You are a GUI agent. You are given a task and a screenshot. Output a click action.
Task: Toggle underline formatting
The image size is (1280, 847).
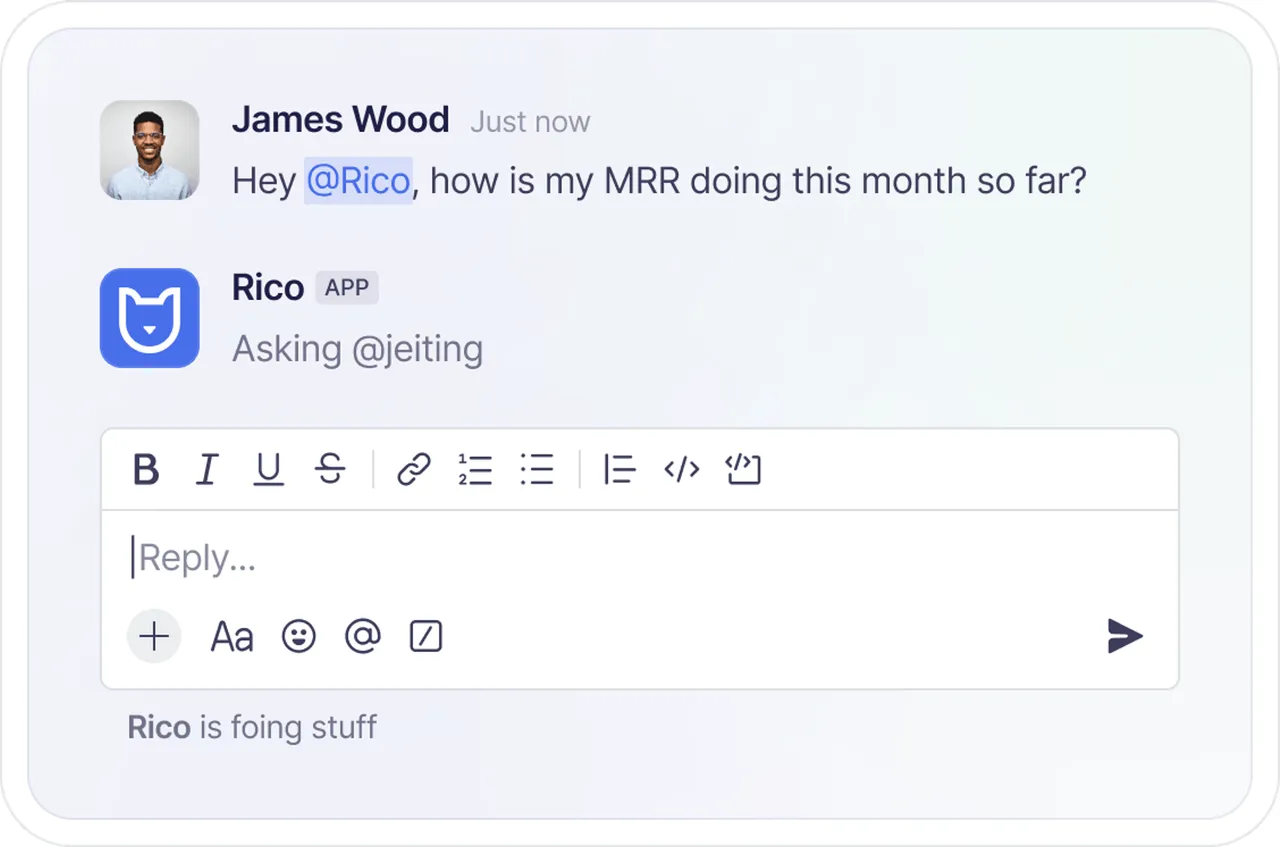pyautogui.click(x=268, y=469)
